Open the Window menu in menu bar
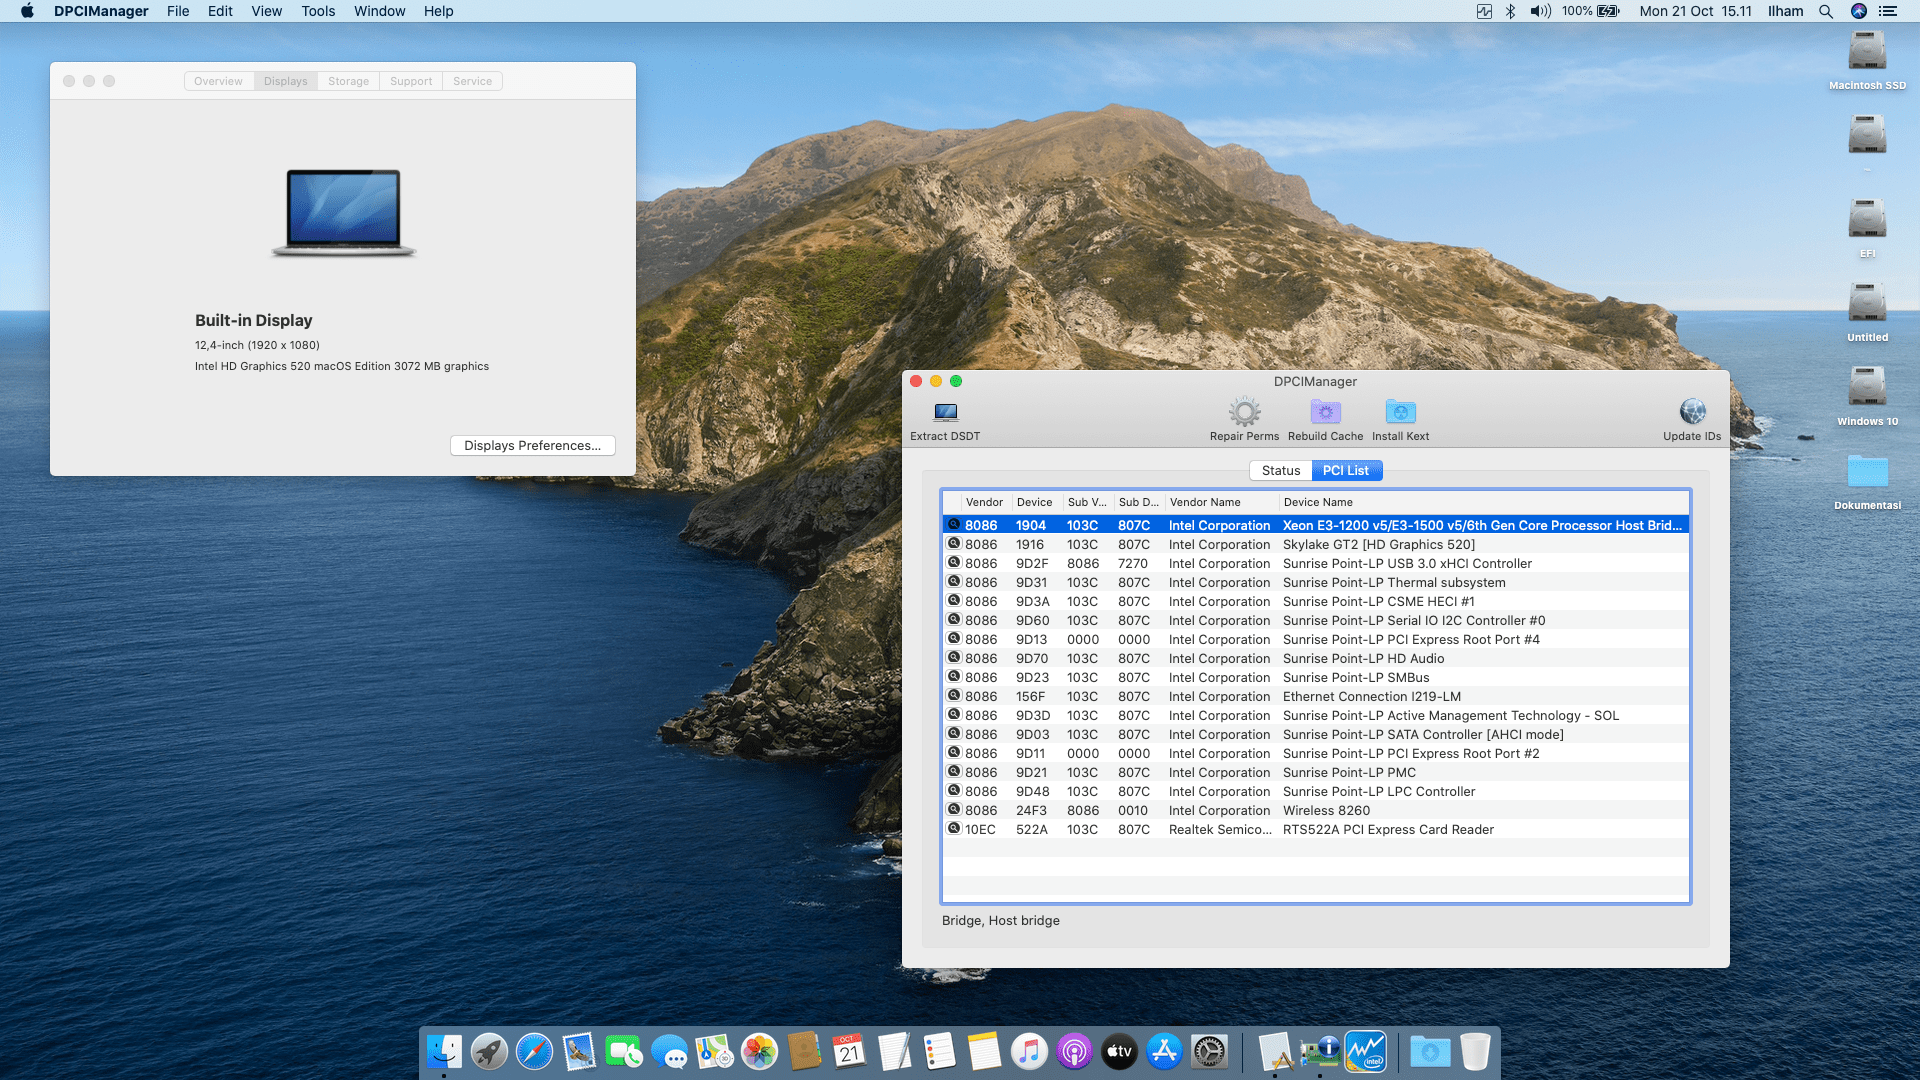Image resolution: width=1920 pixels, height=1080 pixels. 379,11
